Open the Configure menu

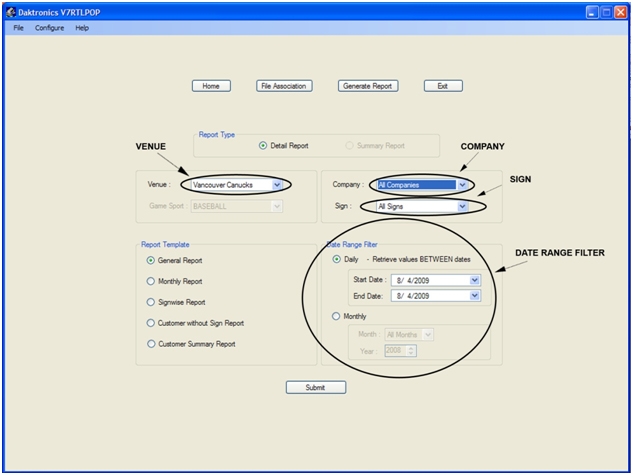click(49, 28)
